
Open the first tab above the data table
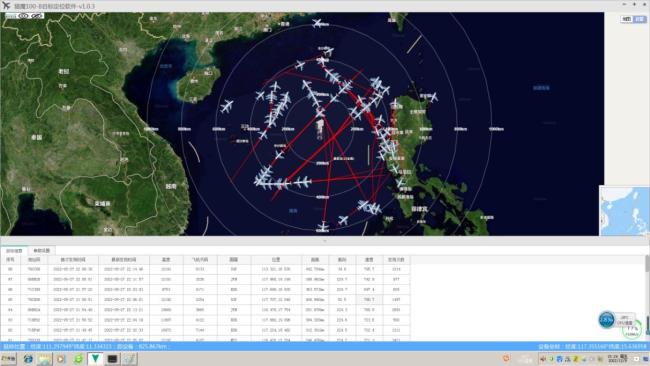[x=14, y=251]
